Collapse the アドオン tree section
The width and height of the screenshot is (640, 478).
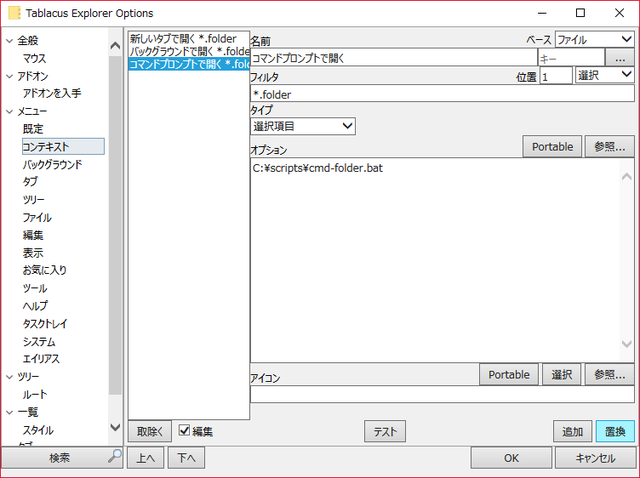pyautogui.click(x=9, y=76)
